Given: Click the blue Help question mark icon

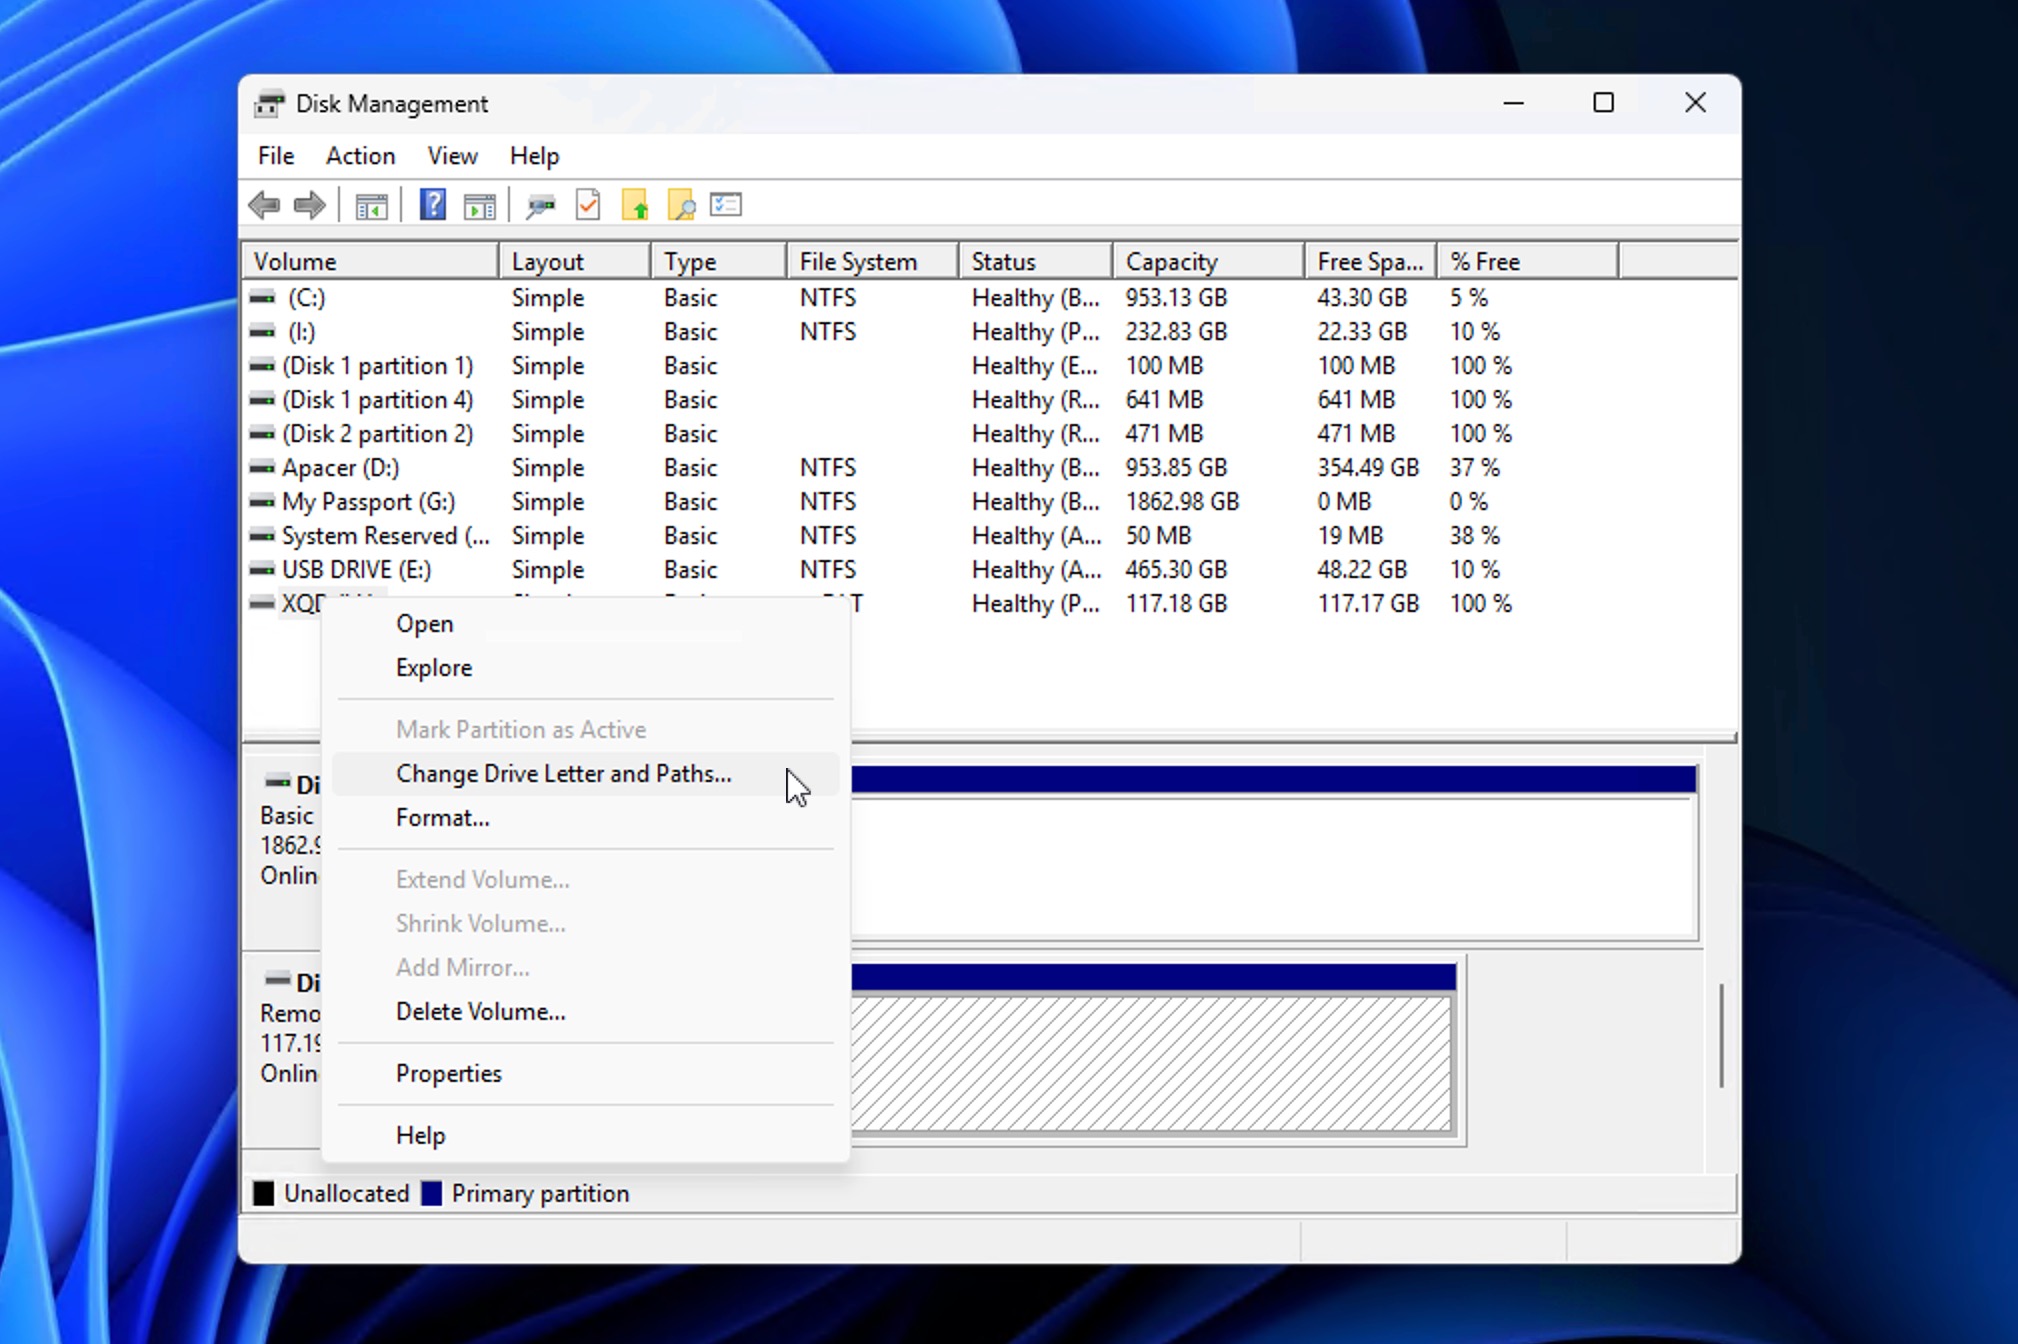Looking at the screenshot, I should (x=432, y=205).
